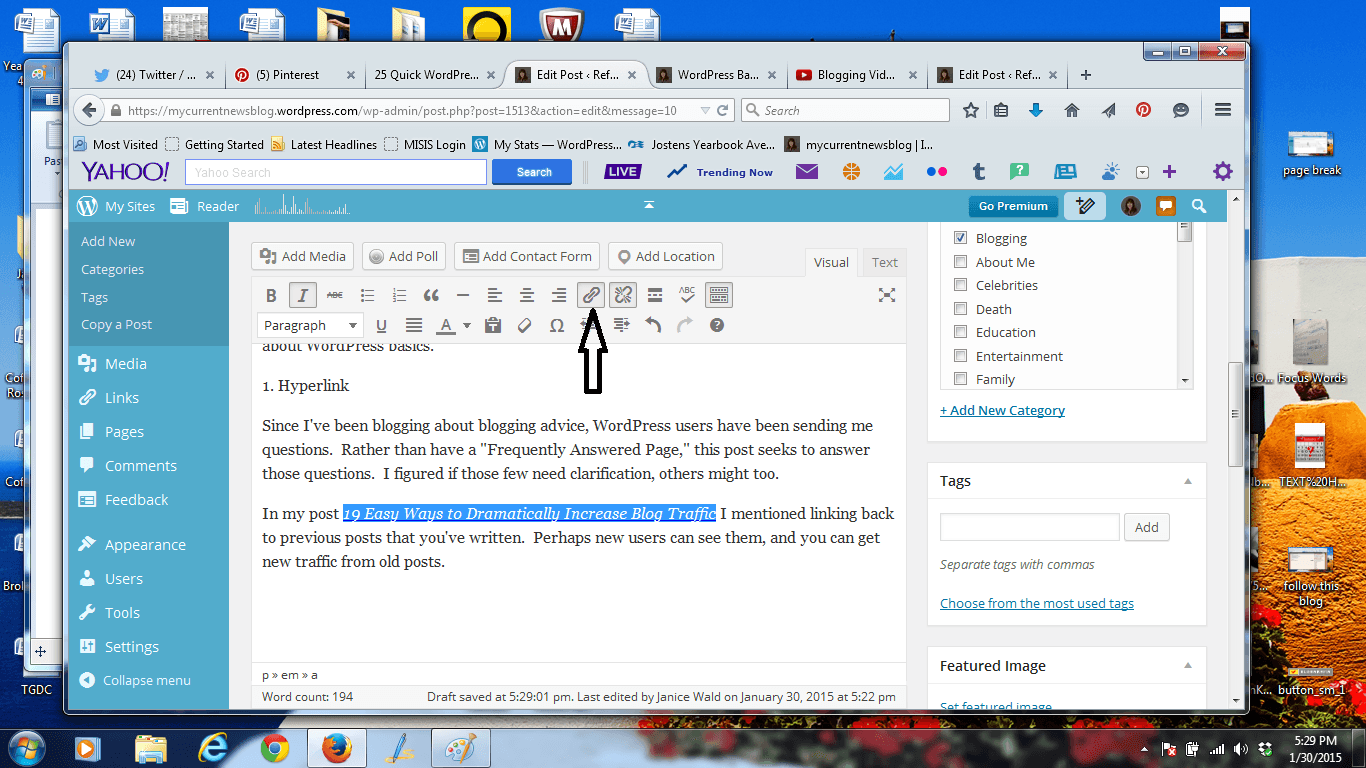Check the About Me category
The width and height of the screenshot is (1366, 768).
[960, 261]
